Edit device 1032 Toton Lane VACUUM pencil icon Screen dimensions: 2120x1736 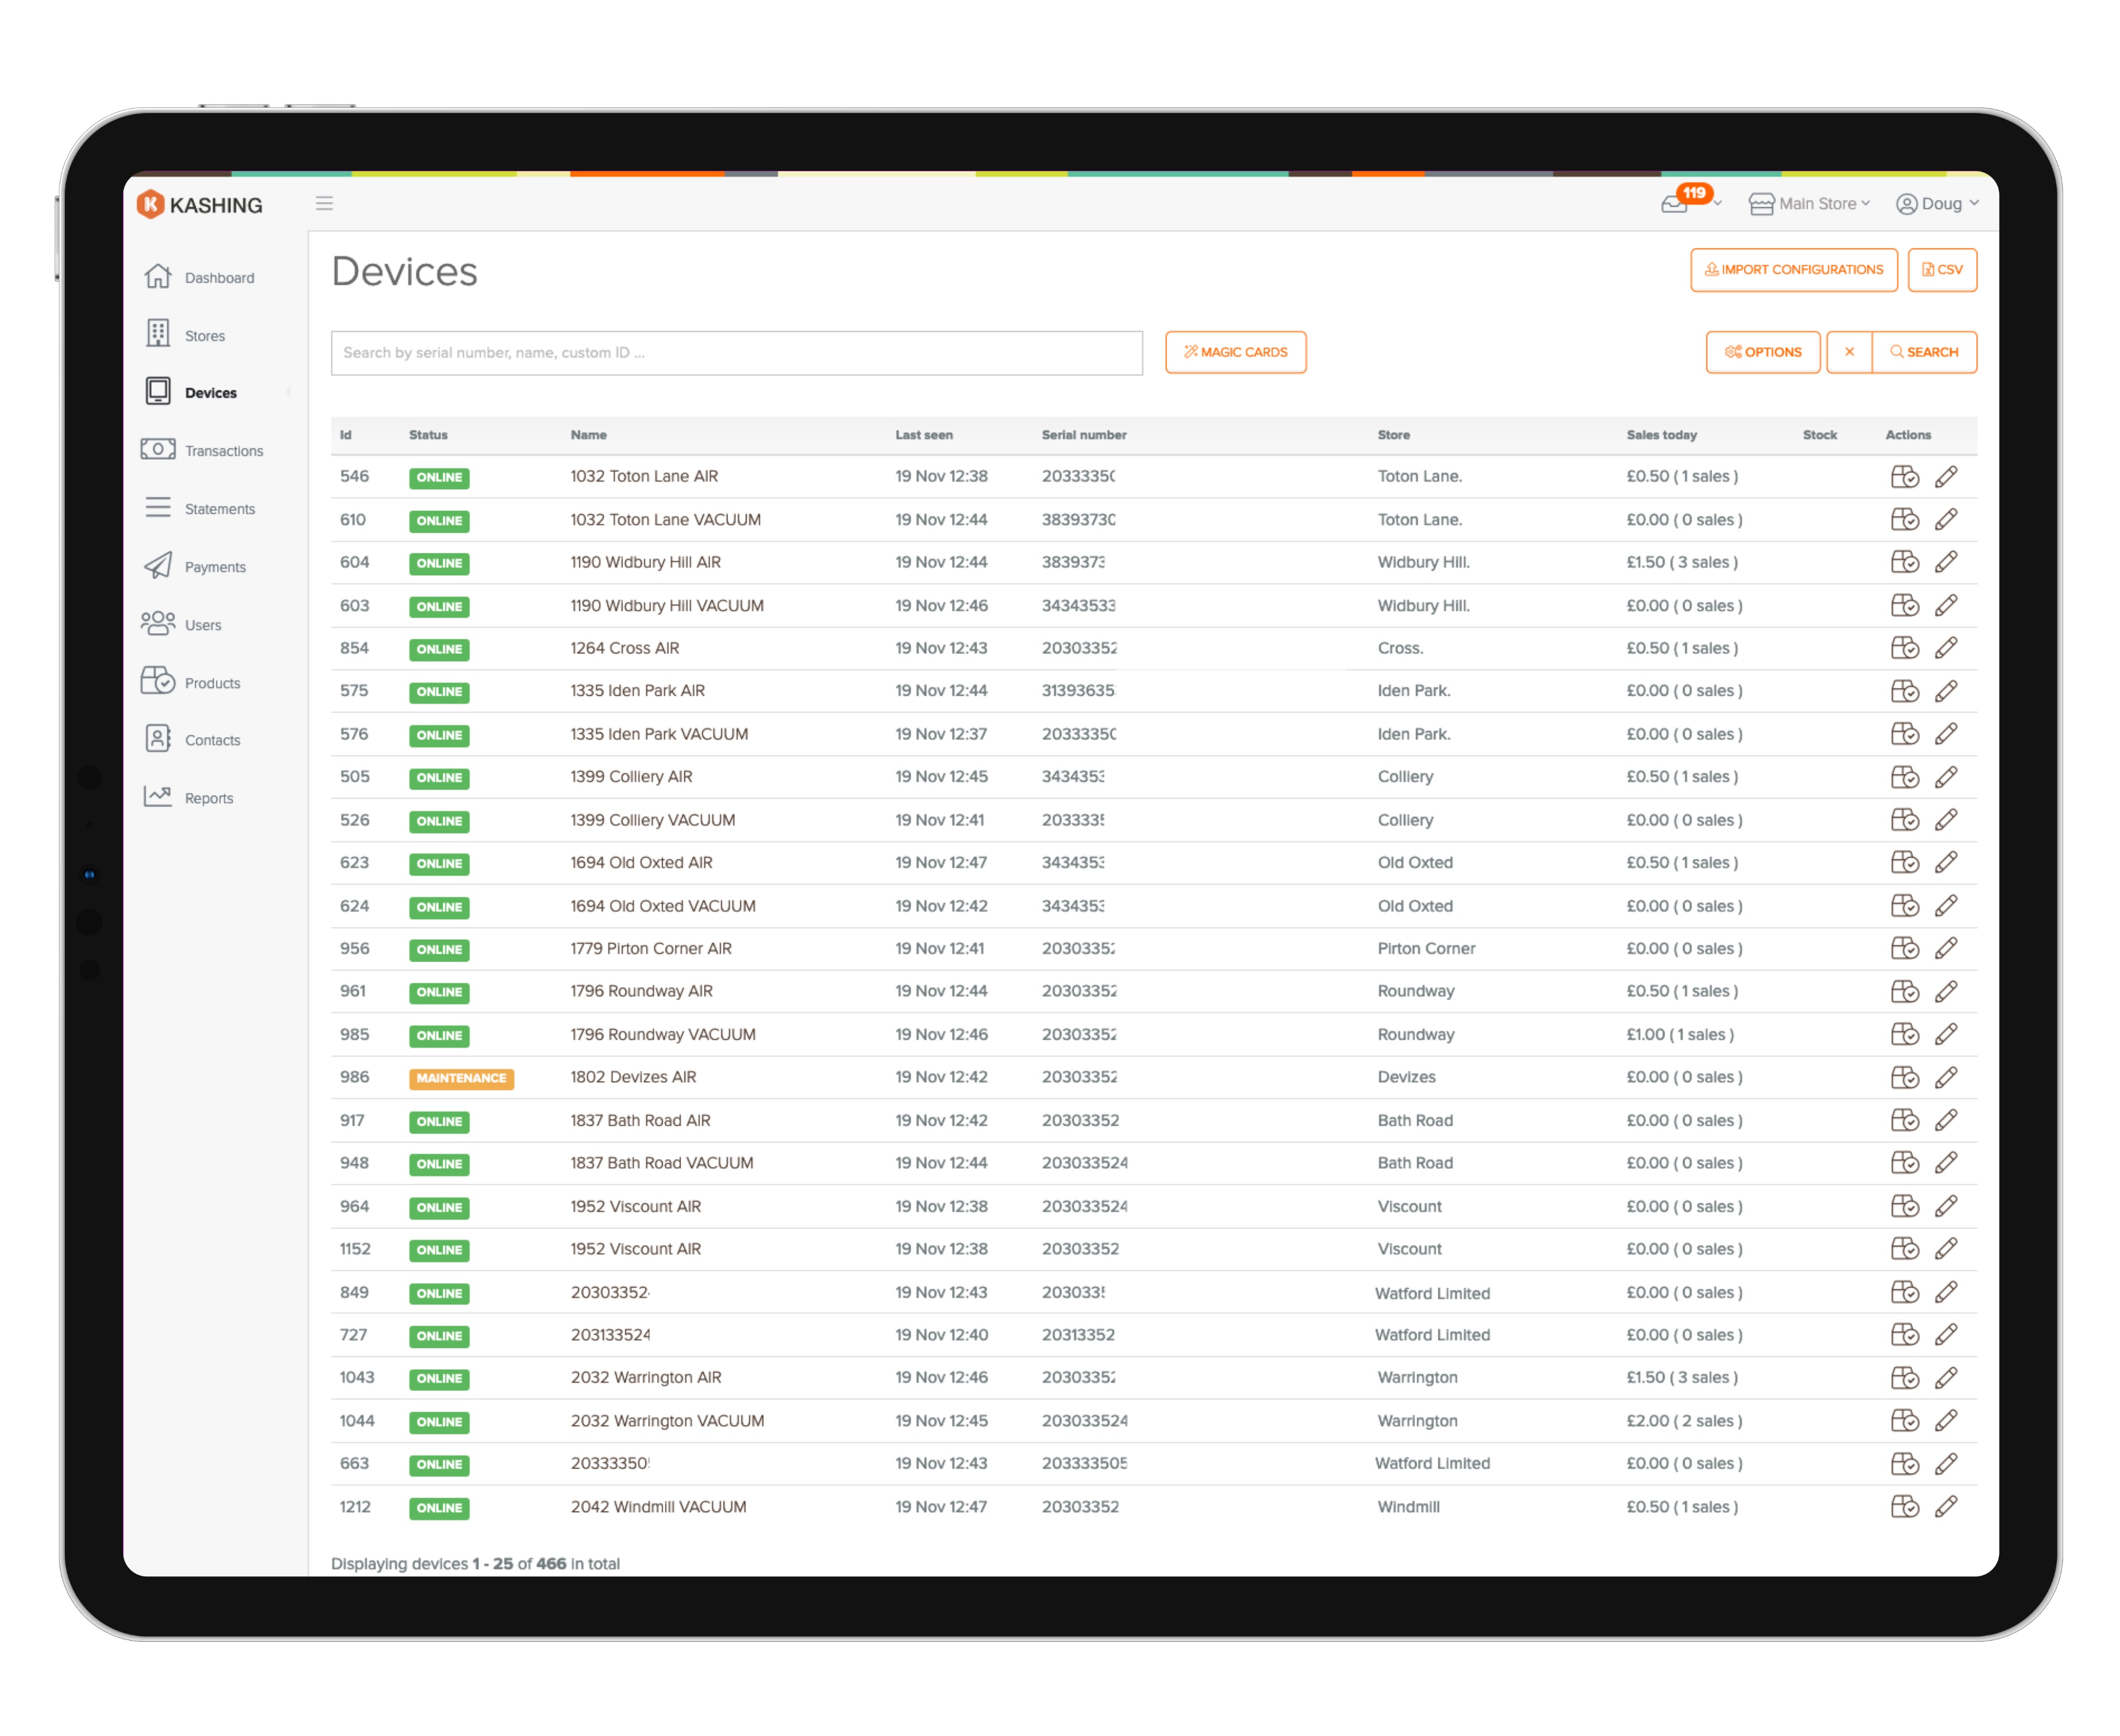(1945, 520)
